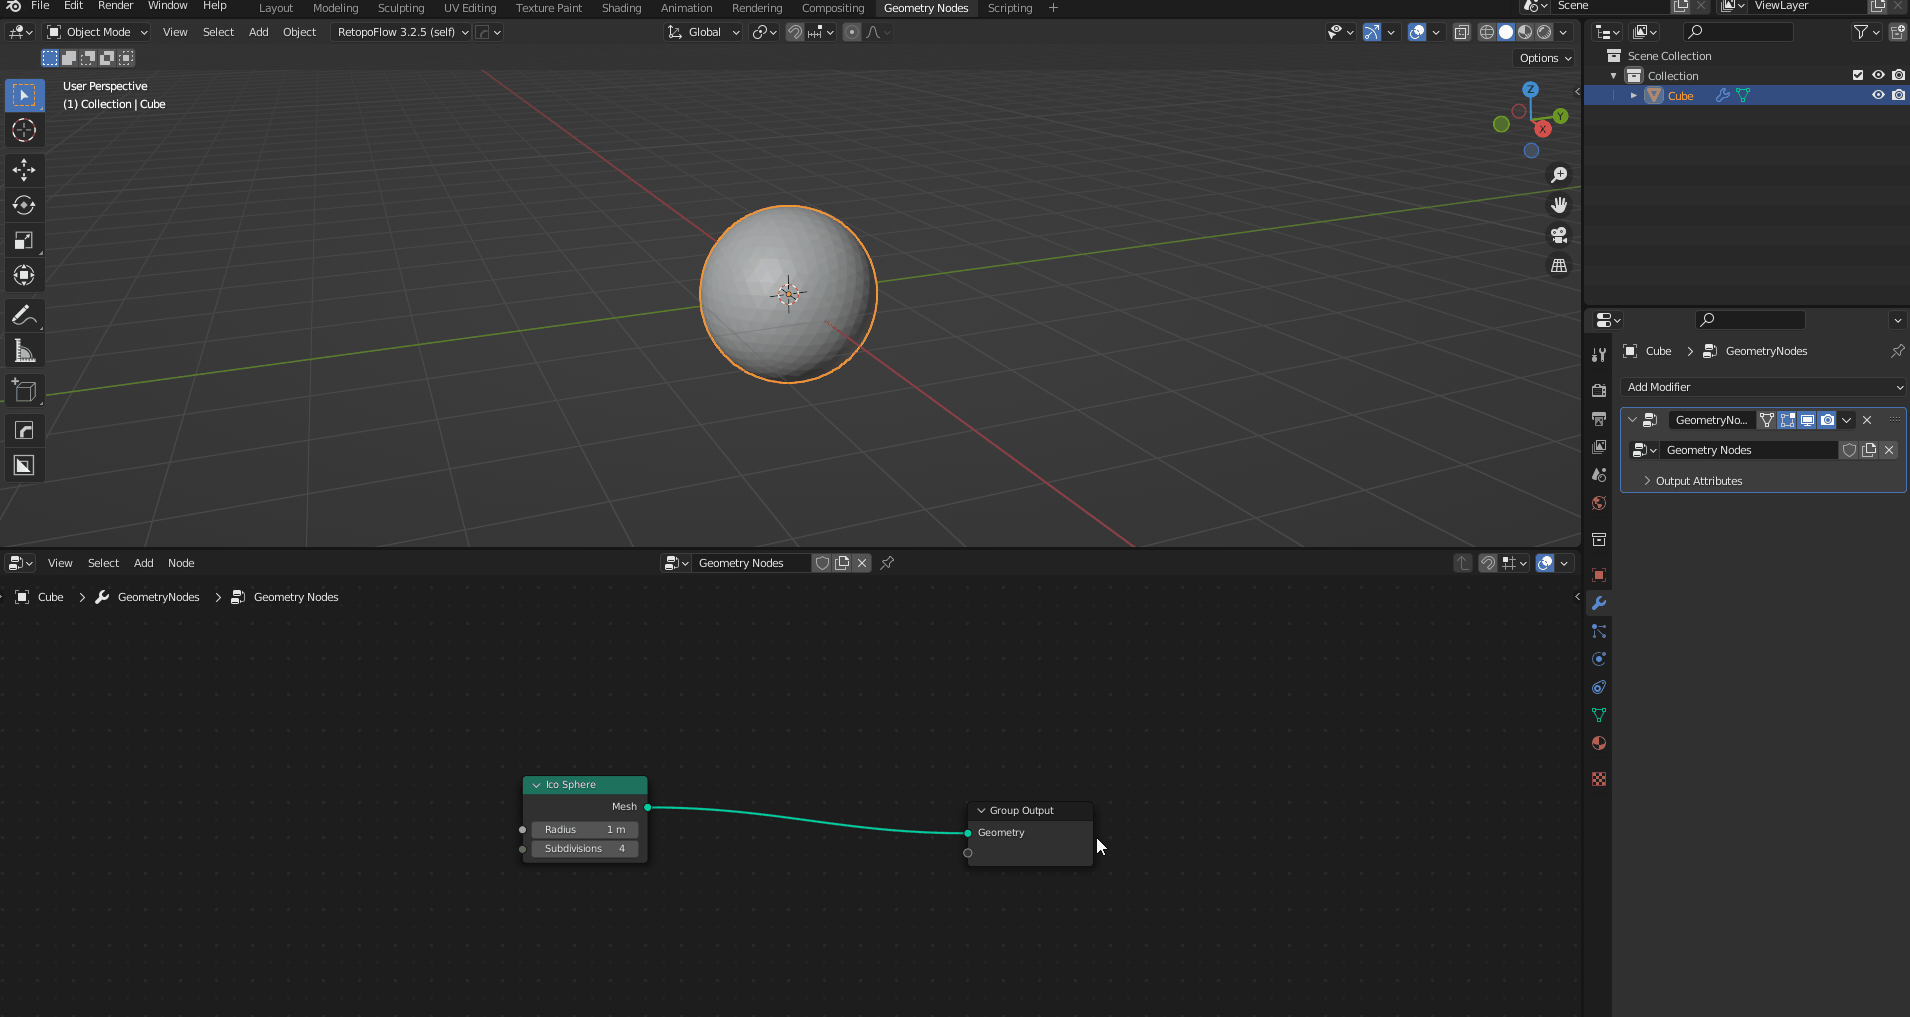Activate the Measure tool
The width and height of the screenshot is (1910, 1017).
point(23,350)
